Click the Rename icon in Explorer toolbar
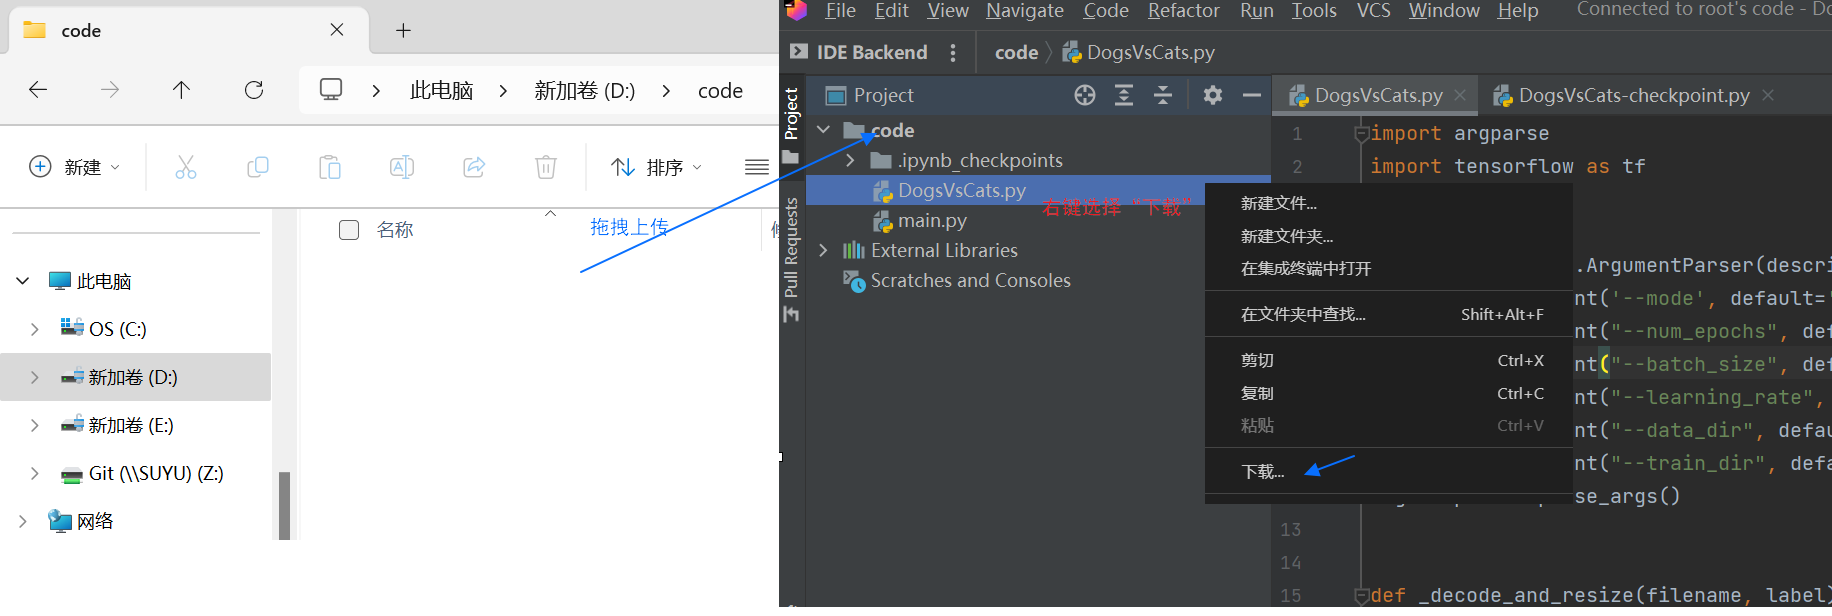 point(402,167)
